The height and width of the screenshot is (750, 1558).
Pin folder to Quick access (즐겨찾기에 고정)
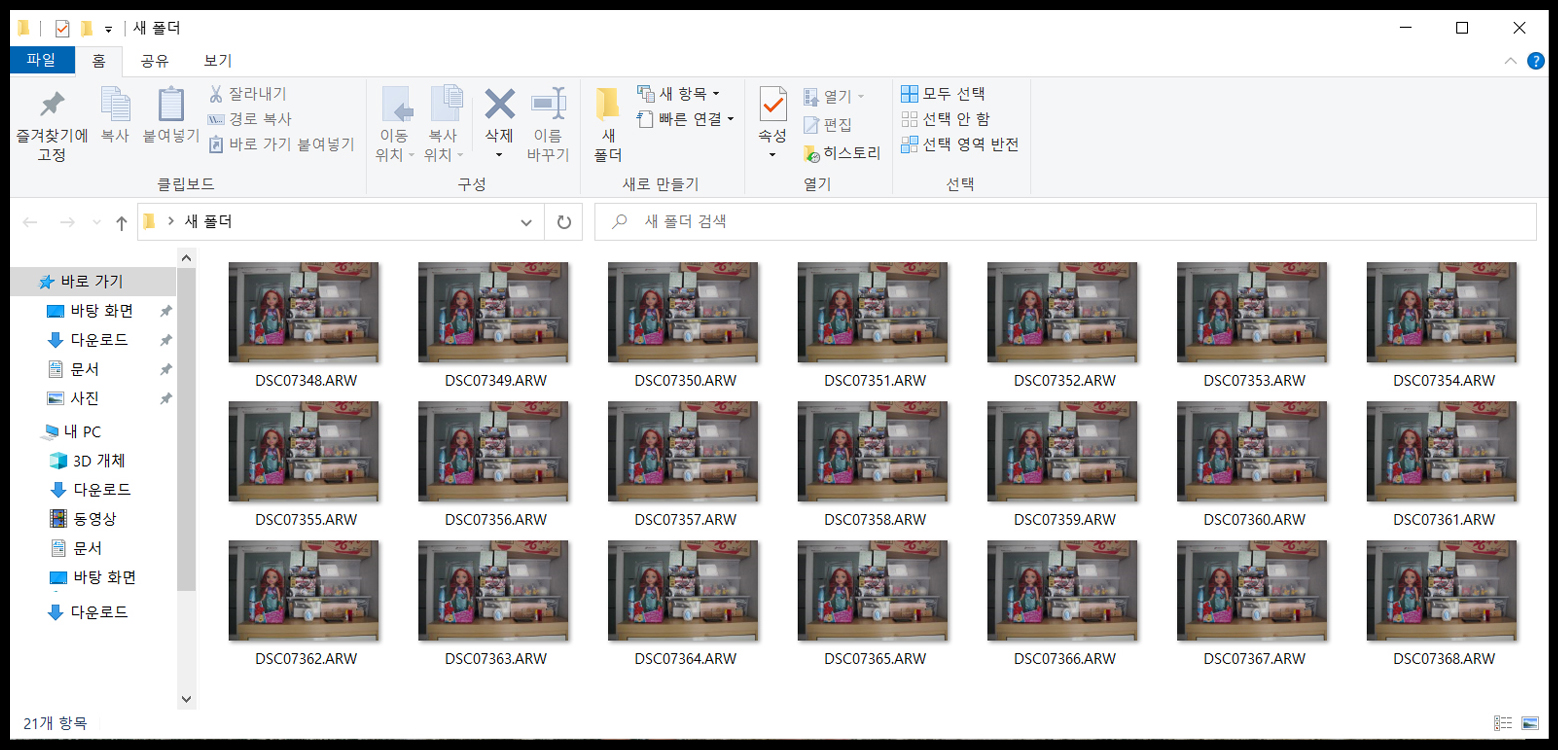(52, 127)
